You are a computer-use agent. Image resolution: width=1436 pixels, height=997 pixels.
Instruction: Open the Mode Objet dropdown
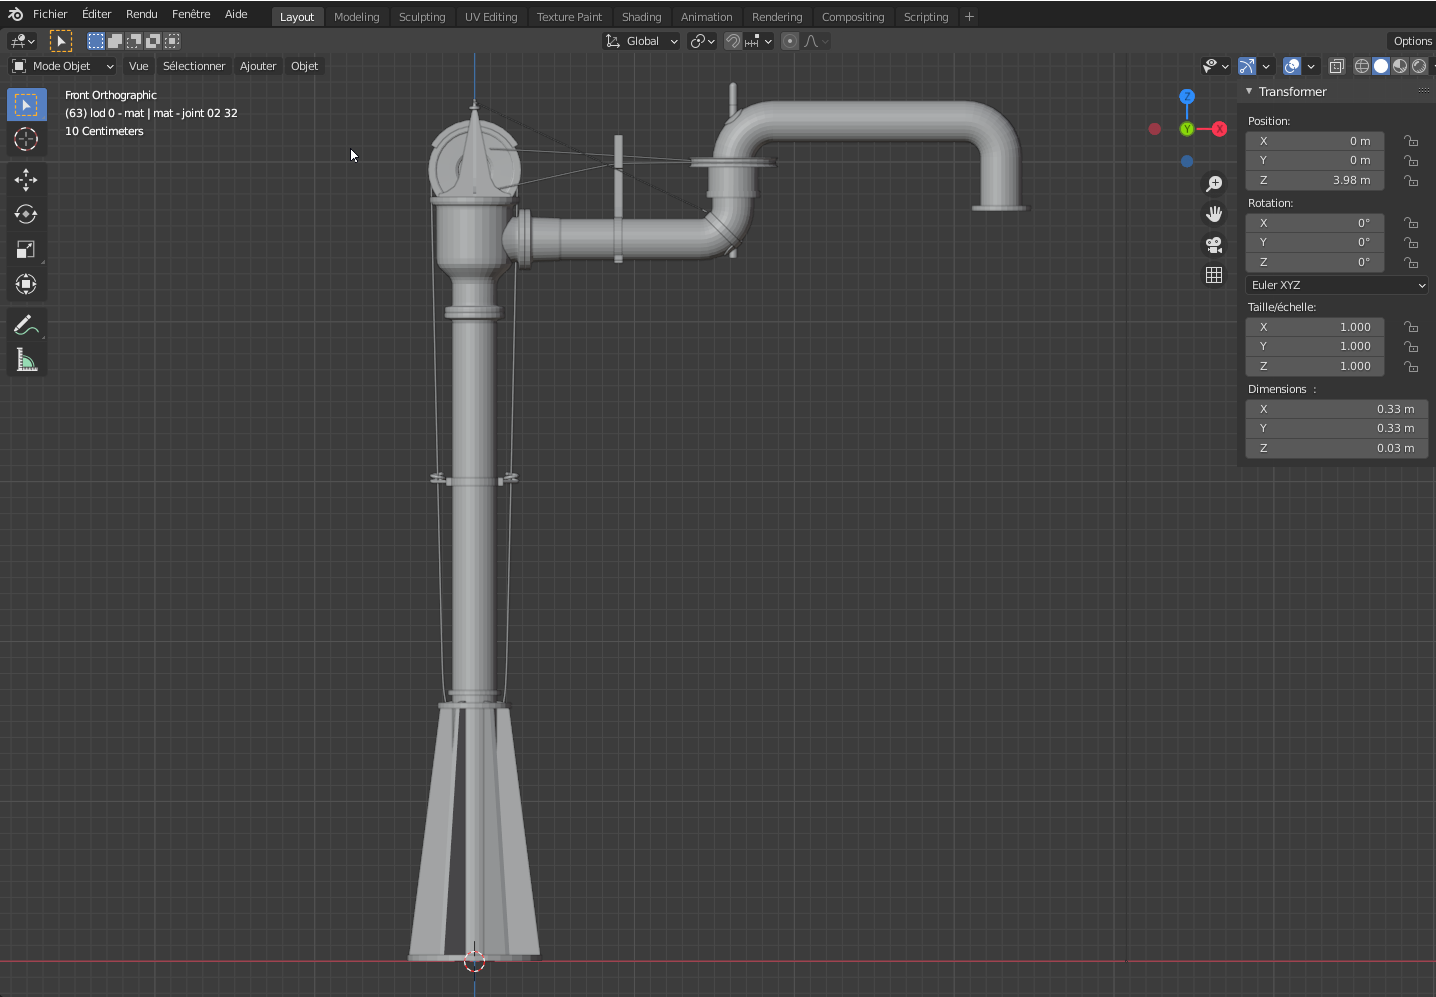point(63,66)
